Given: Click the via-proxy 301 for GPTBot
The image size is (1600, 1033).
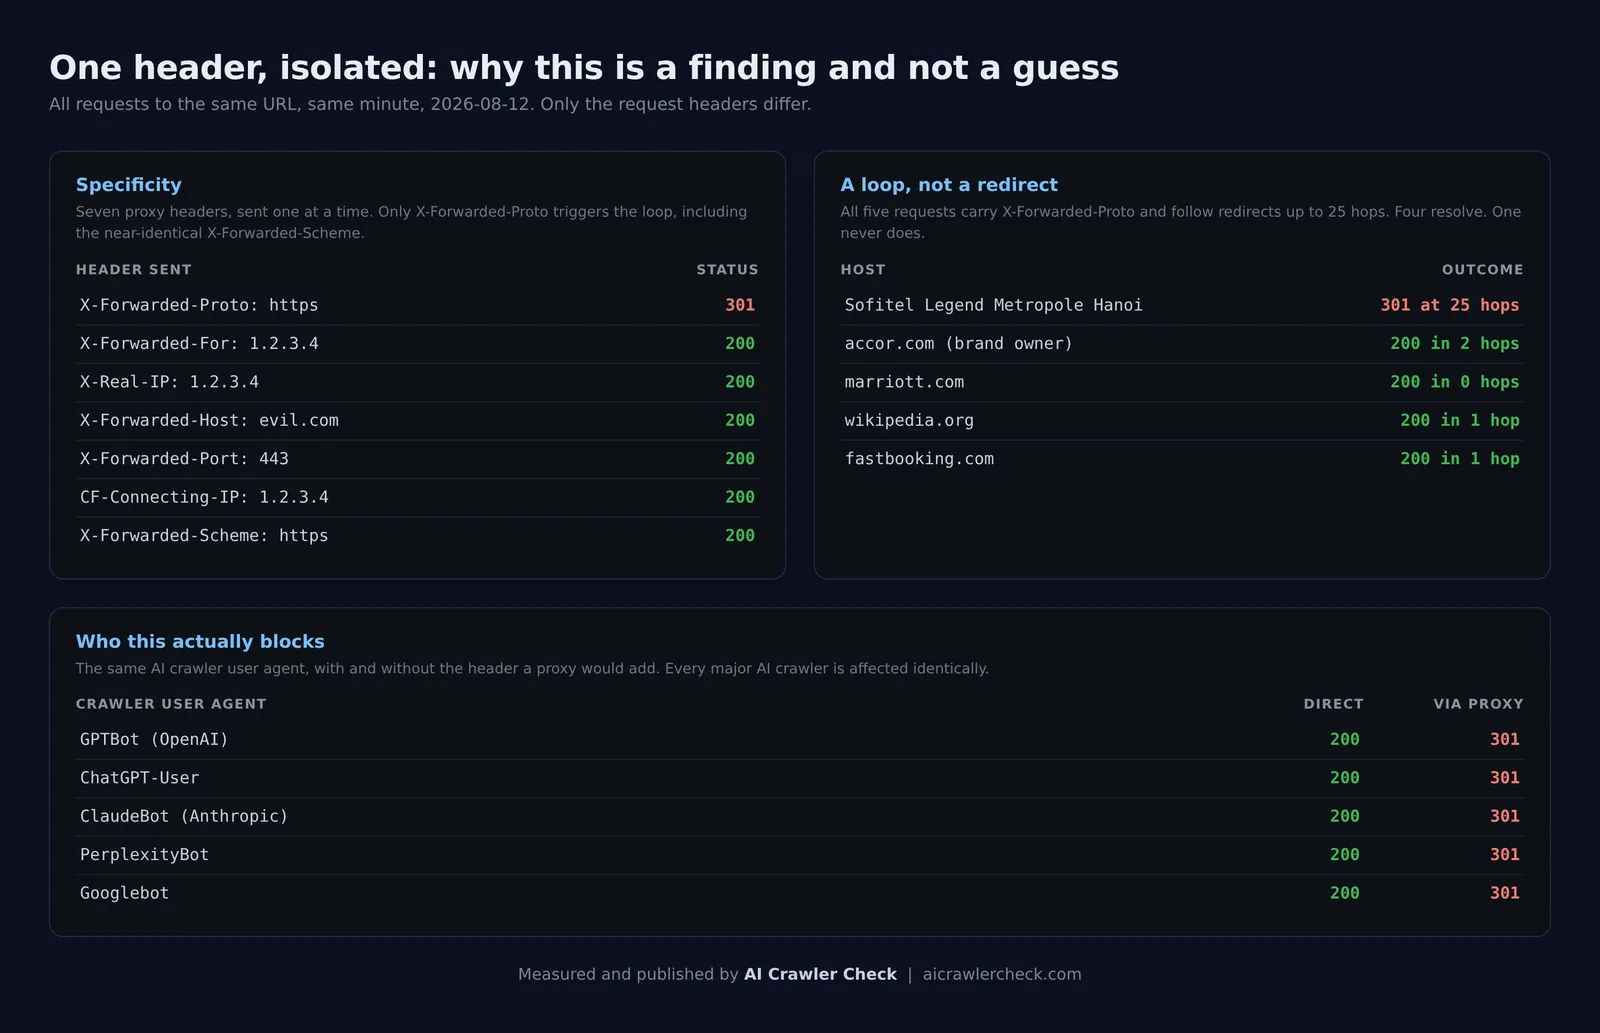Looking at the screenshot, I should tap(1505, 740).
